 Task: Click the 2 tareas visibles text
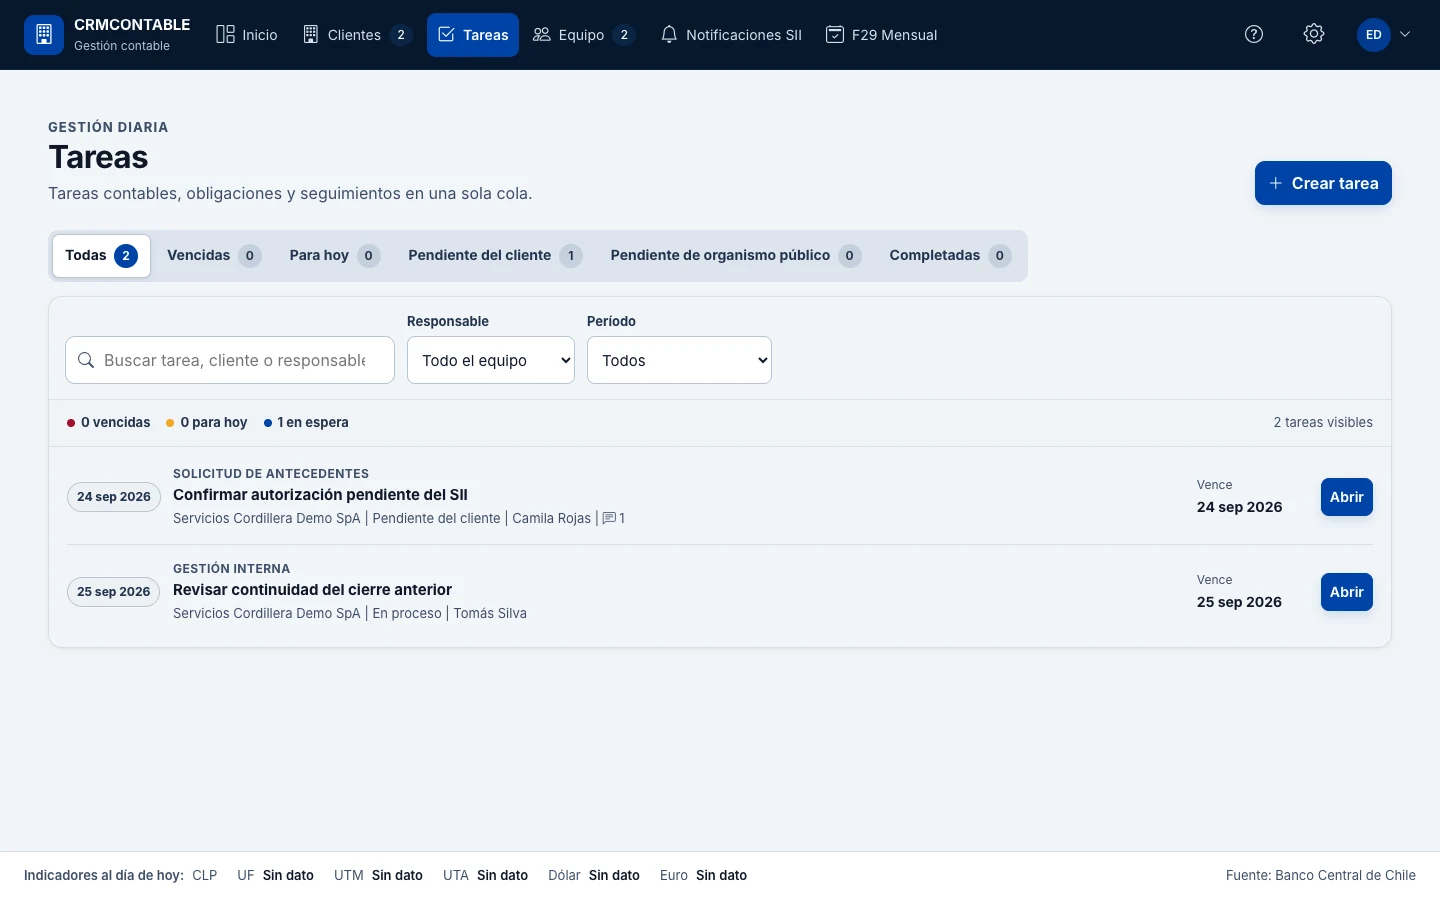[x=1323, y=423]
